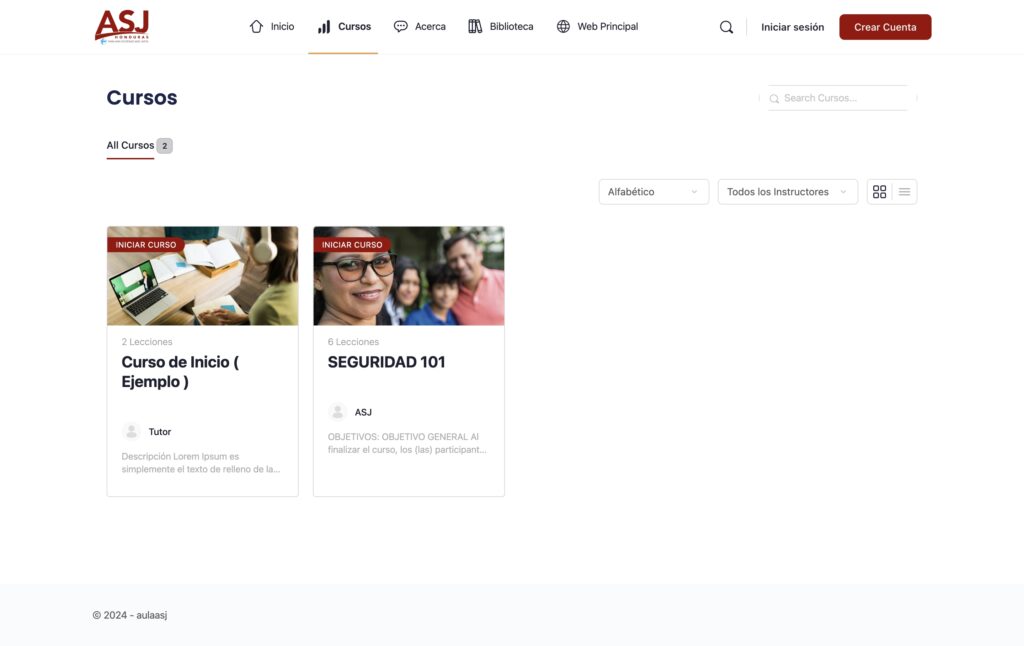Open the Acerca menu item
The height and width of the screenshot is (646, 1024).
point(419,27)
